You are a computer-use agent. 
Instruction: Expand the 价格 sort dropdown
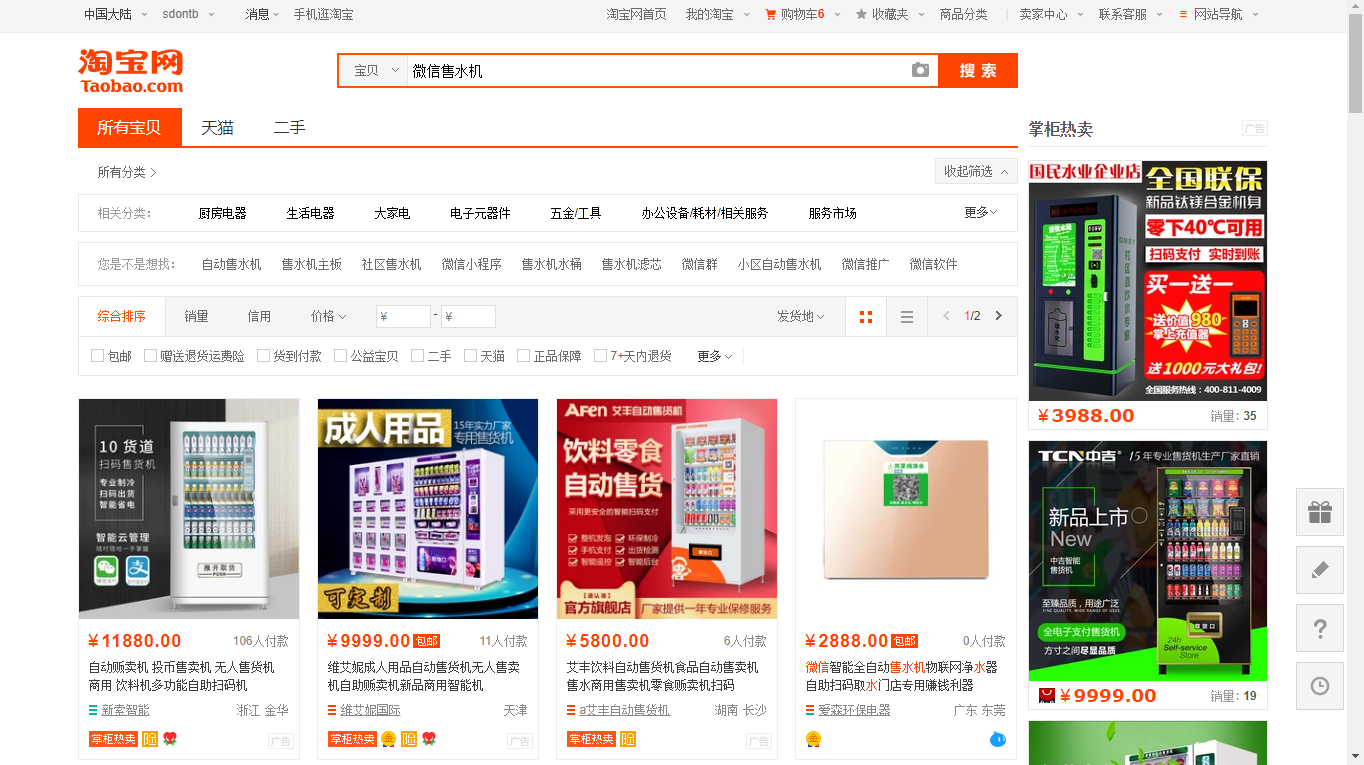click(328, 316)
